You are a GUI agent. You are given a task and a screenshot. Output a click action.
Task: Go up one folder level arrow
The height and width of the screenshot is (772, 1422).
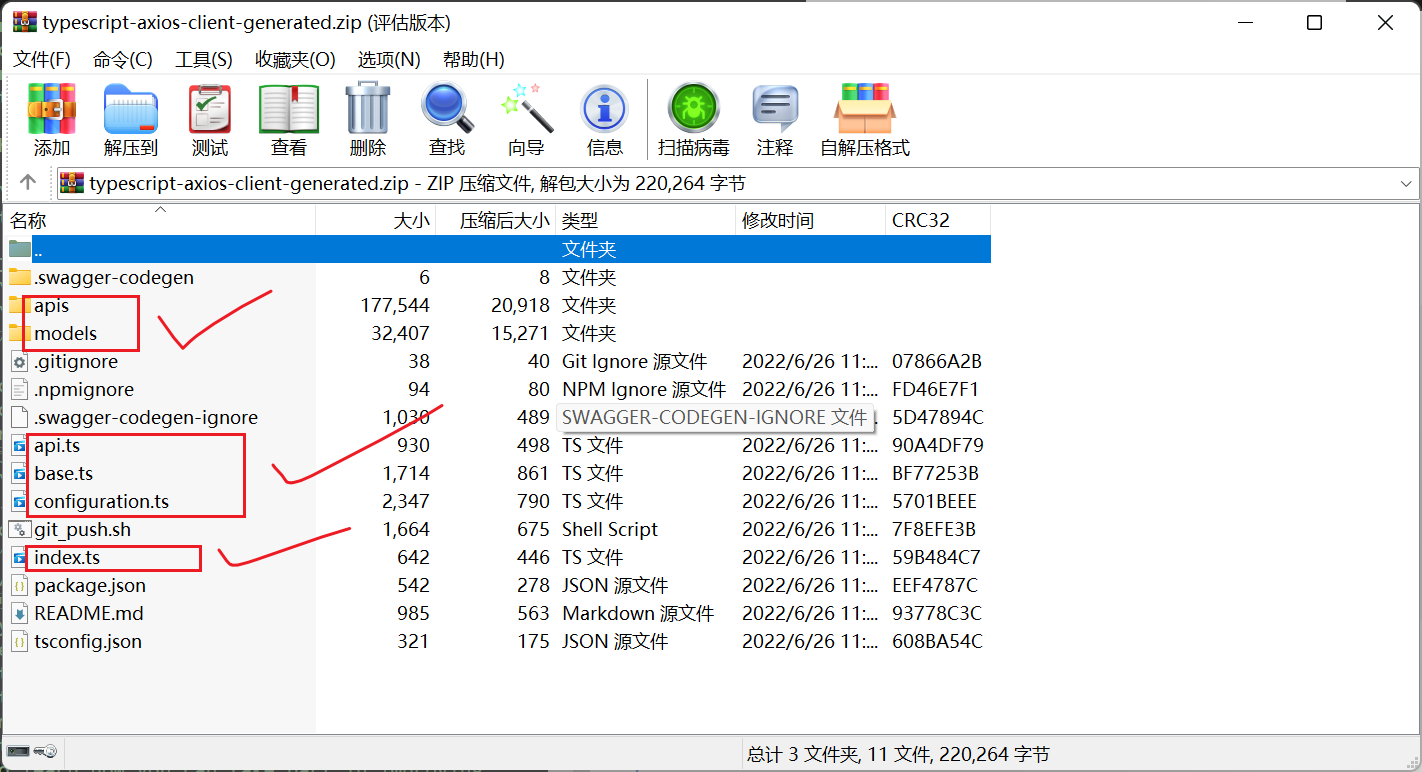click(28, 183)
